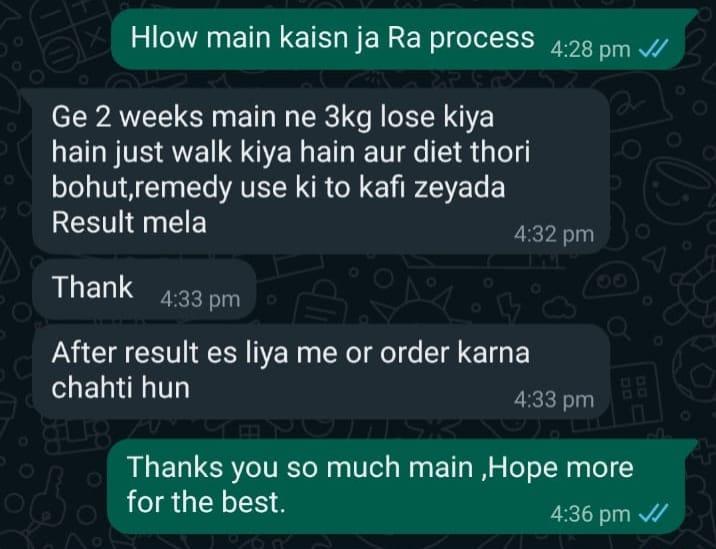Select the 'Hlow main kaisn ja Ra process' message
The image size is (716, 549).
point(398,40)
